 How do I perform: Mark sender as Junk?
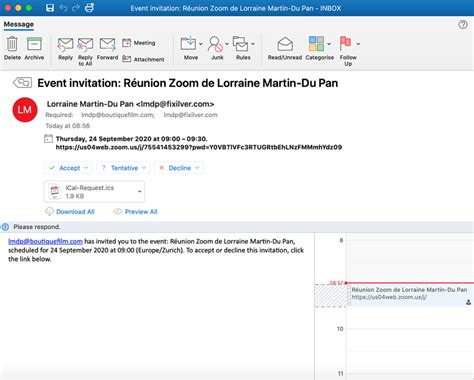pos(215,44)
